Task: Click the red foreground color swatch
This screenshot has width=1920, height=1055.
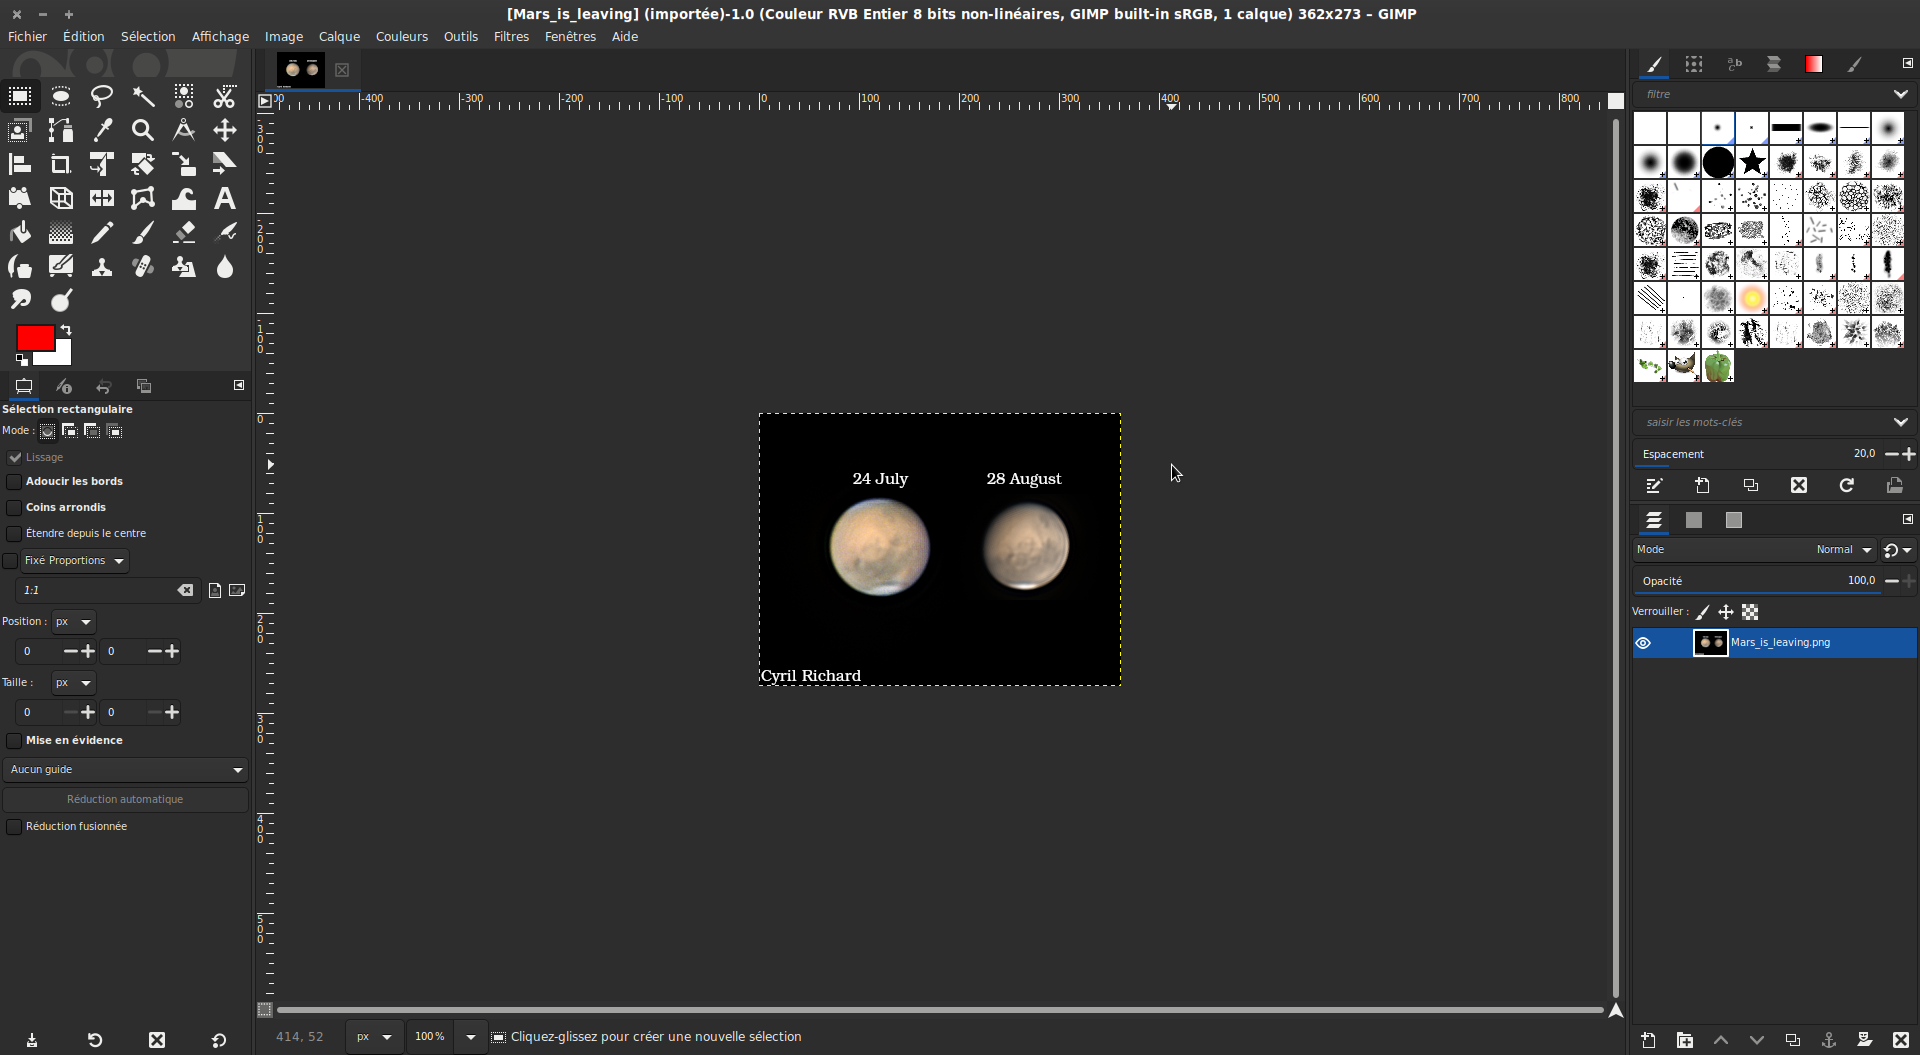Action: [33, 338]
